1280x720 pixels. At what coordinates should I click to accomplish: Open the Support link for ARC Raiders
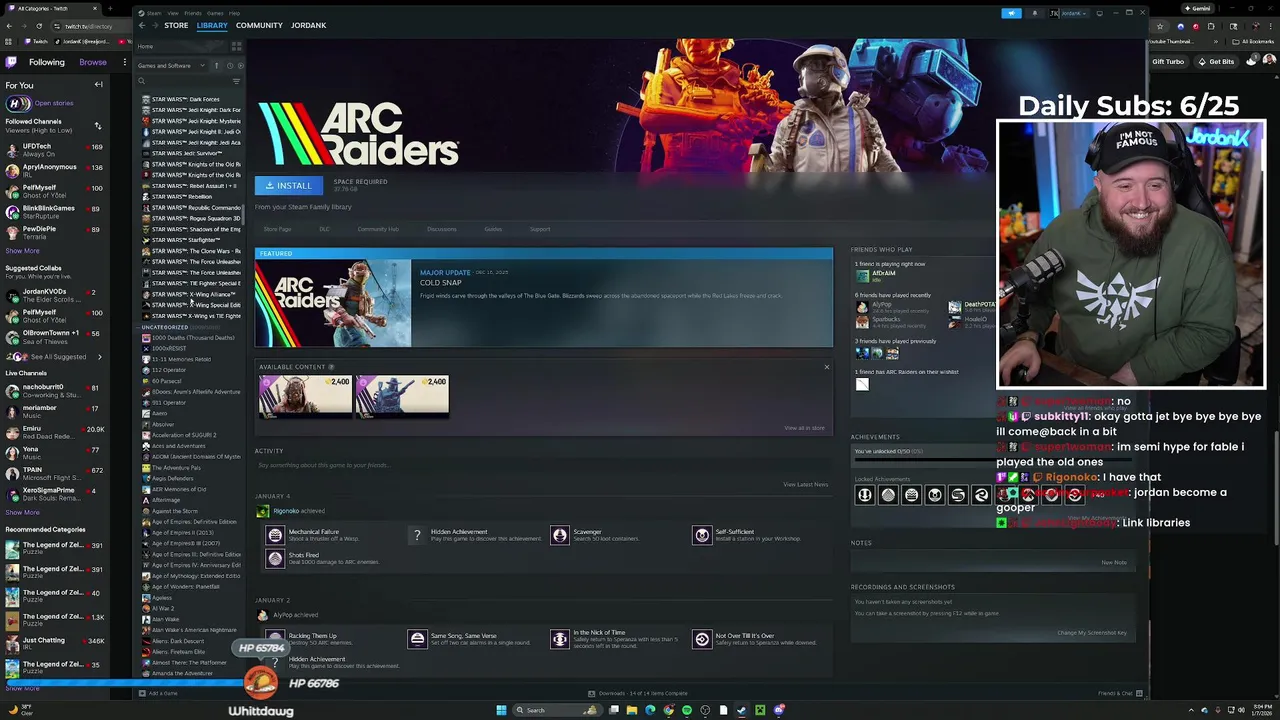540,229
